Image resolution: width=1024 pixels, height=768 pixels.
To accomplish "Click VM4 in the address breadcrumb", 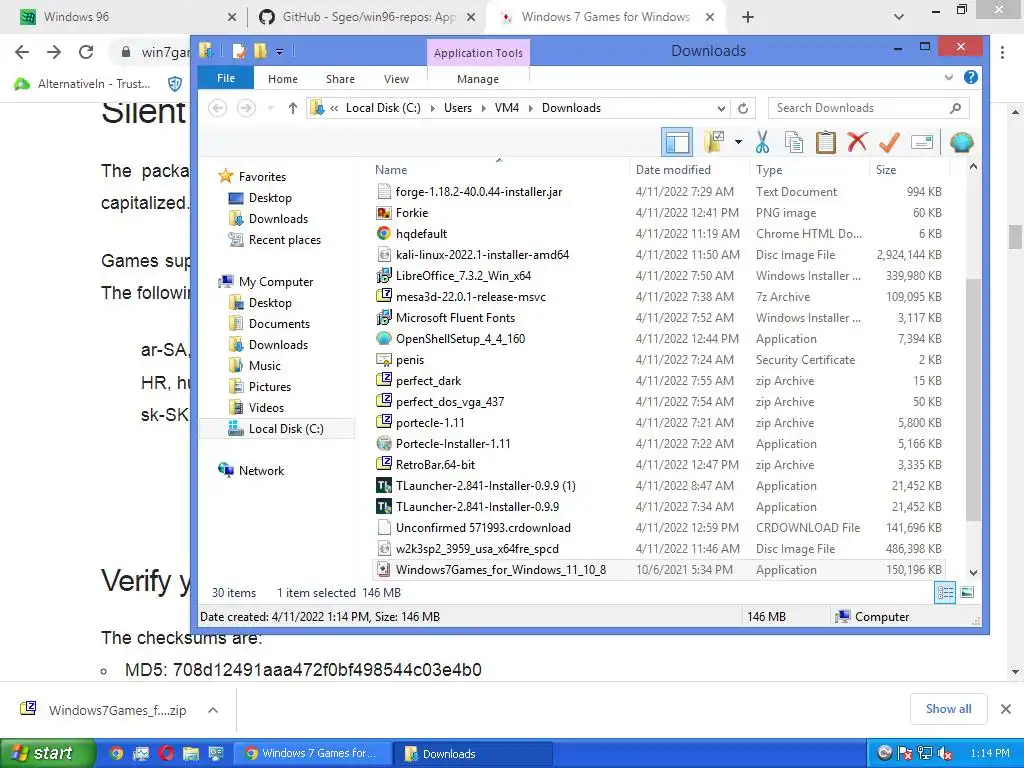I will 507,108.
